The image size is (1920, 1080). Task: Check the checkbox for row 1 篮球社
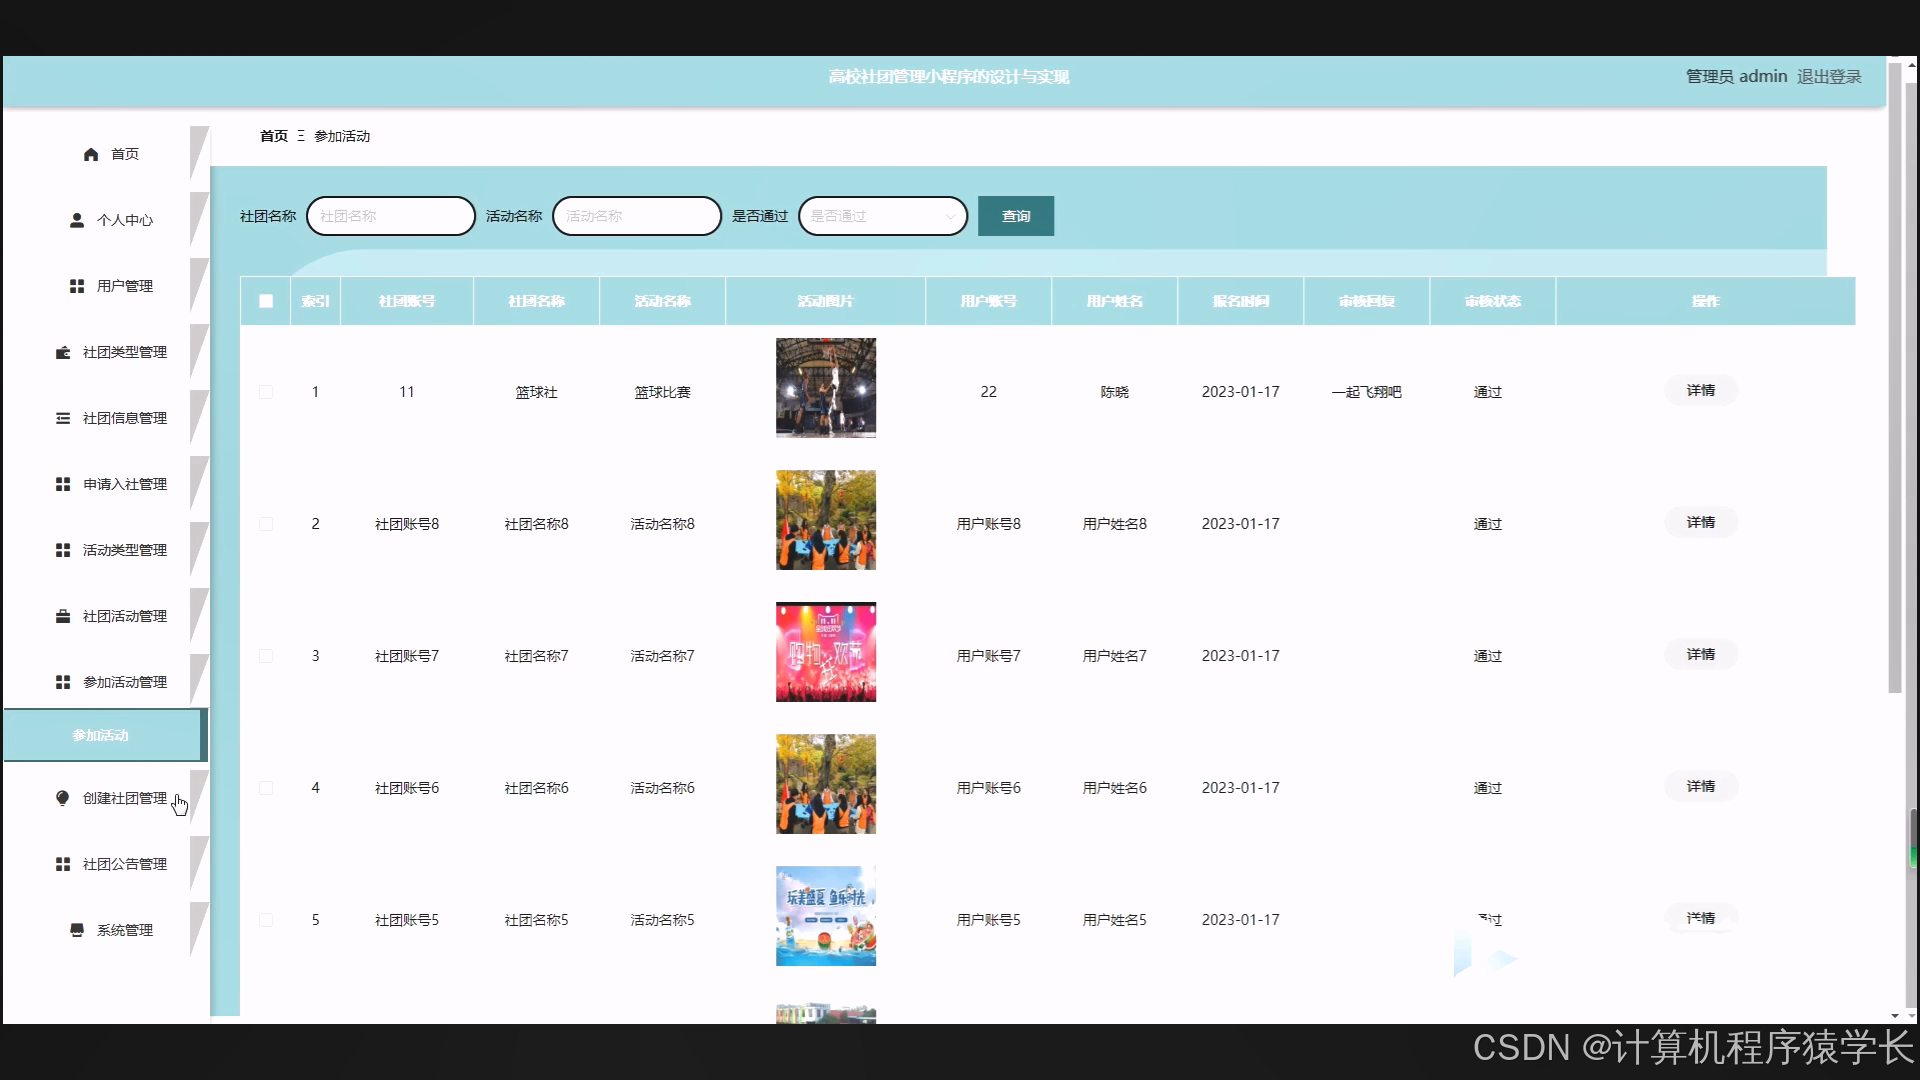click(x=266, y=392)
